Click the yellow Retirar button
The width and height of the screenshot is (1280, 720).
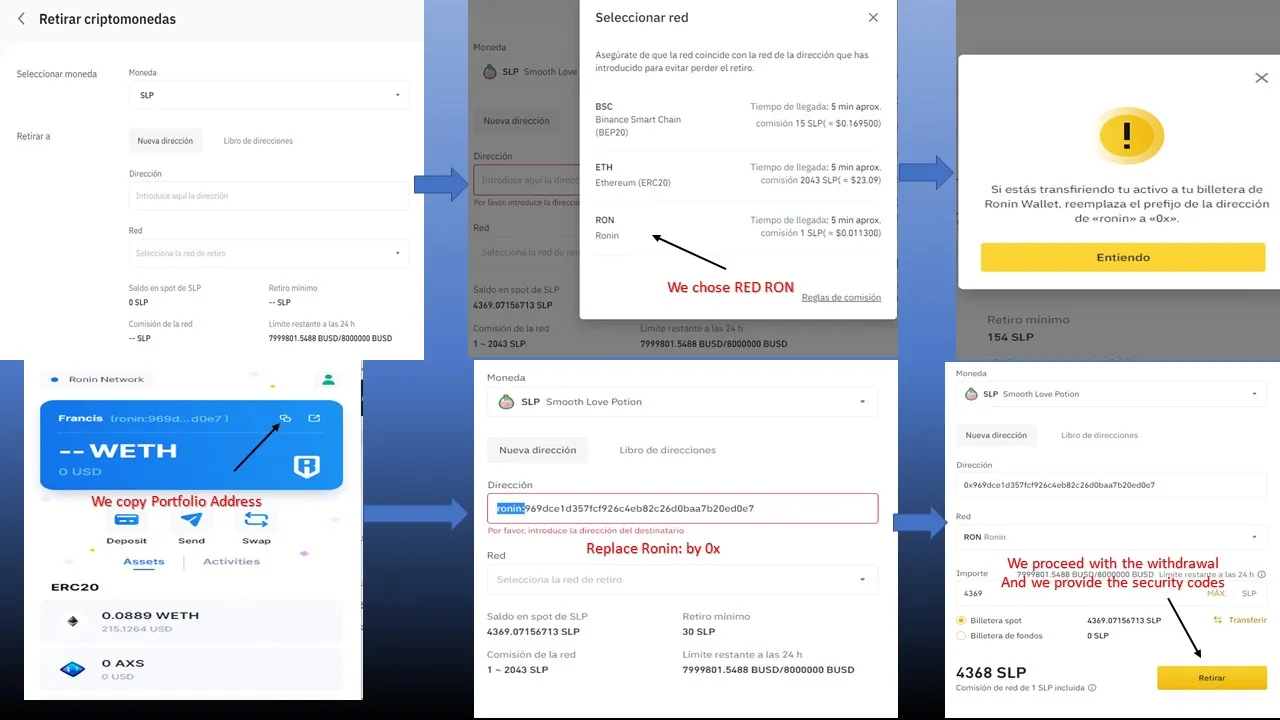pyautogui.click(x=1212, y=678)
